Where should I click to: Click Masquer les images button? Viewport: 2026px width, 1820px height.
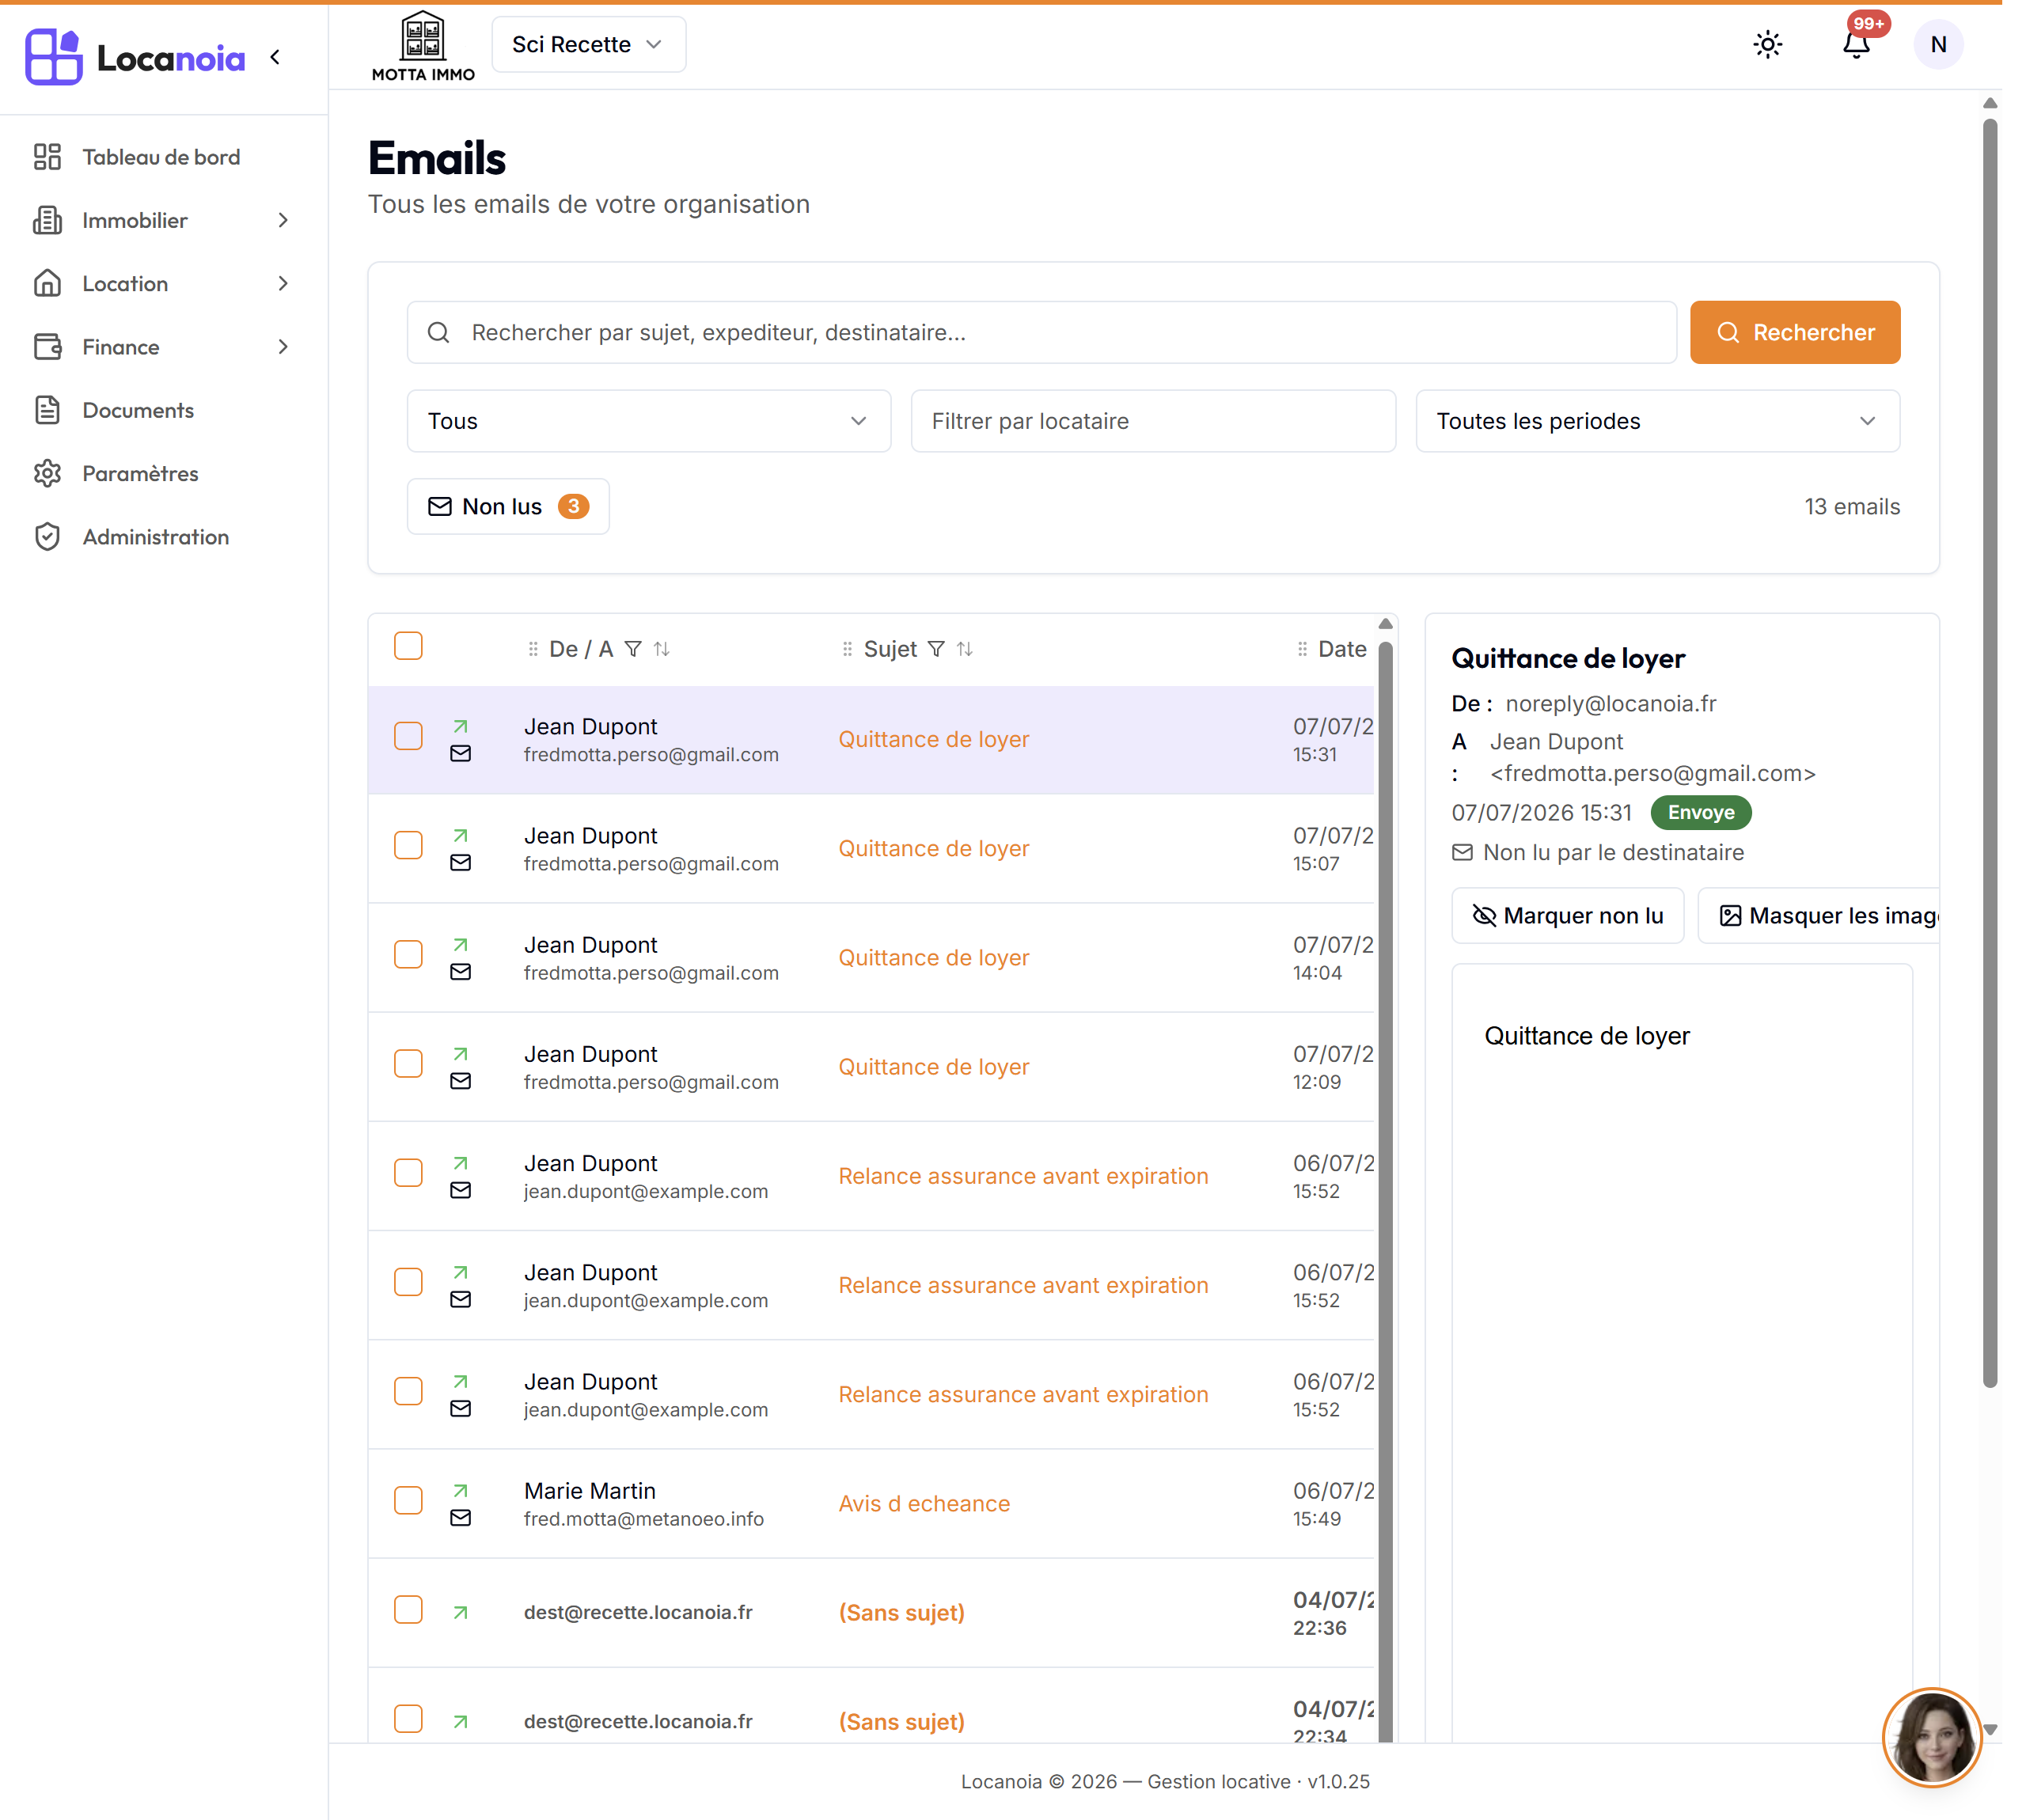[x=1819, y=915]
